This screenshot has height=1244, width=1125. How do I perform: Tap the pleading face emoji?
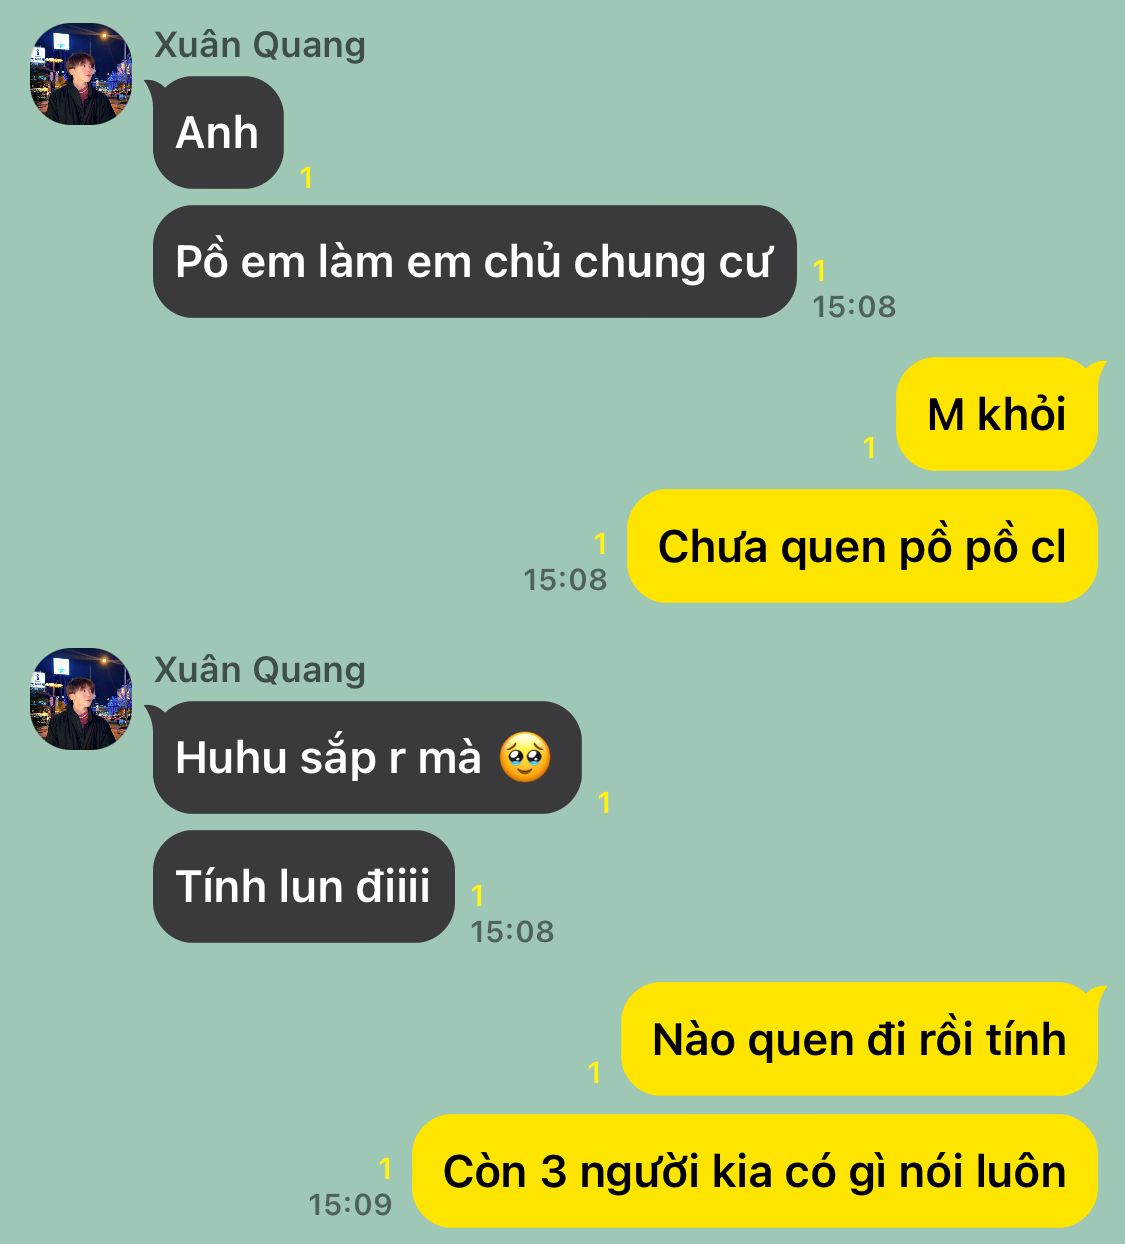tap(525, 757)
